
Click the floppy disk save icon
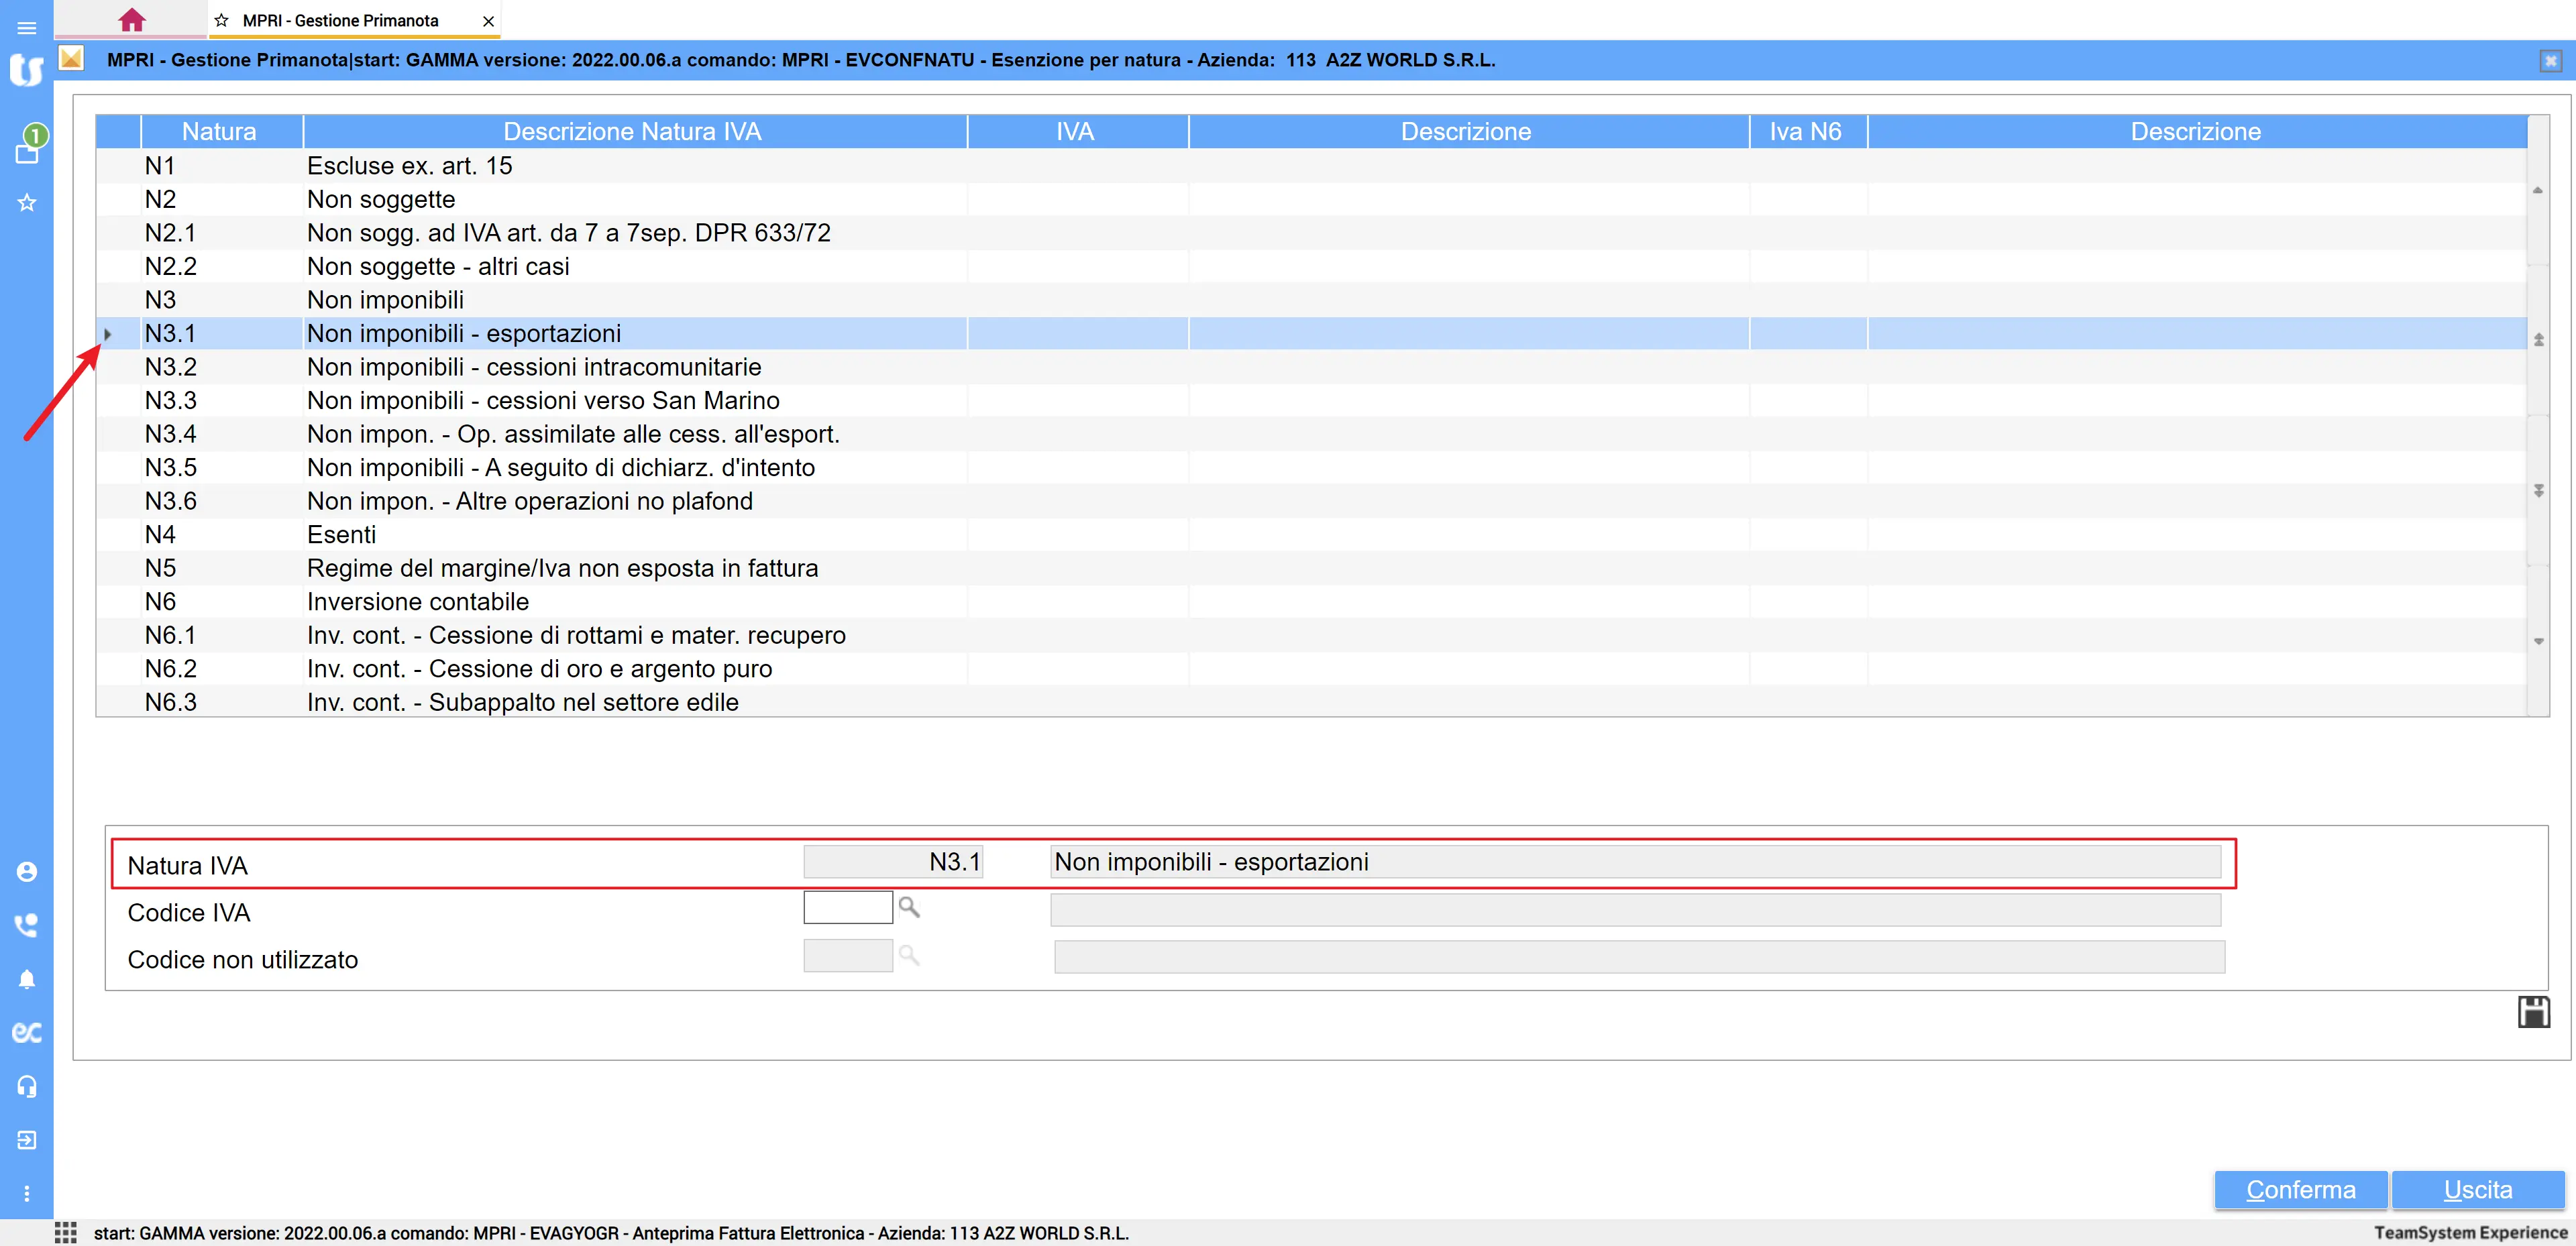point(2533,1012)
